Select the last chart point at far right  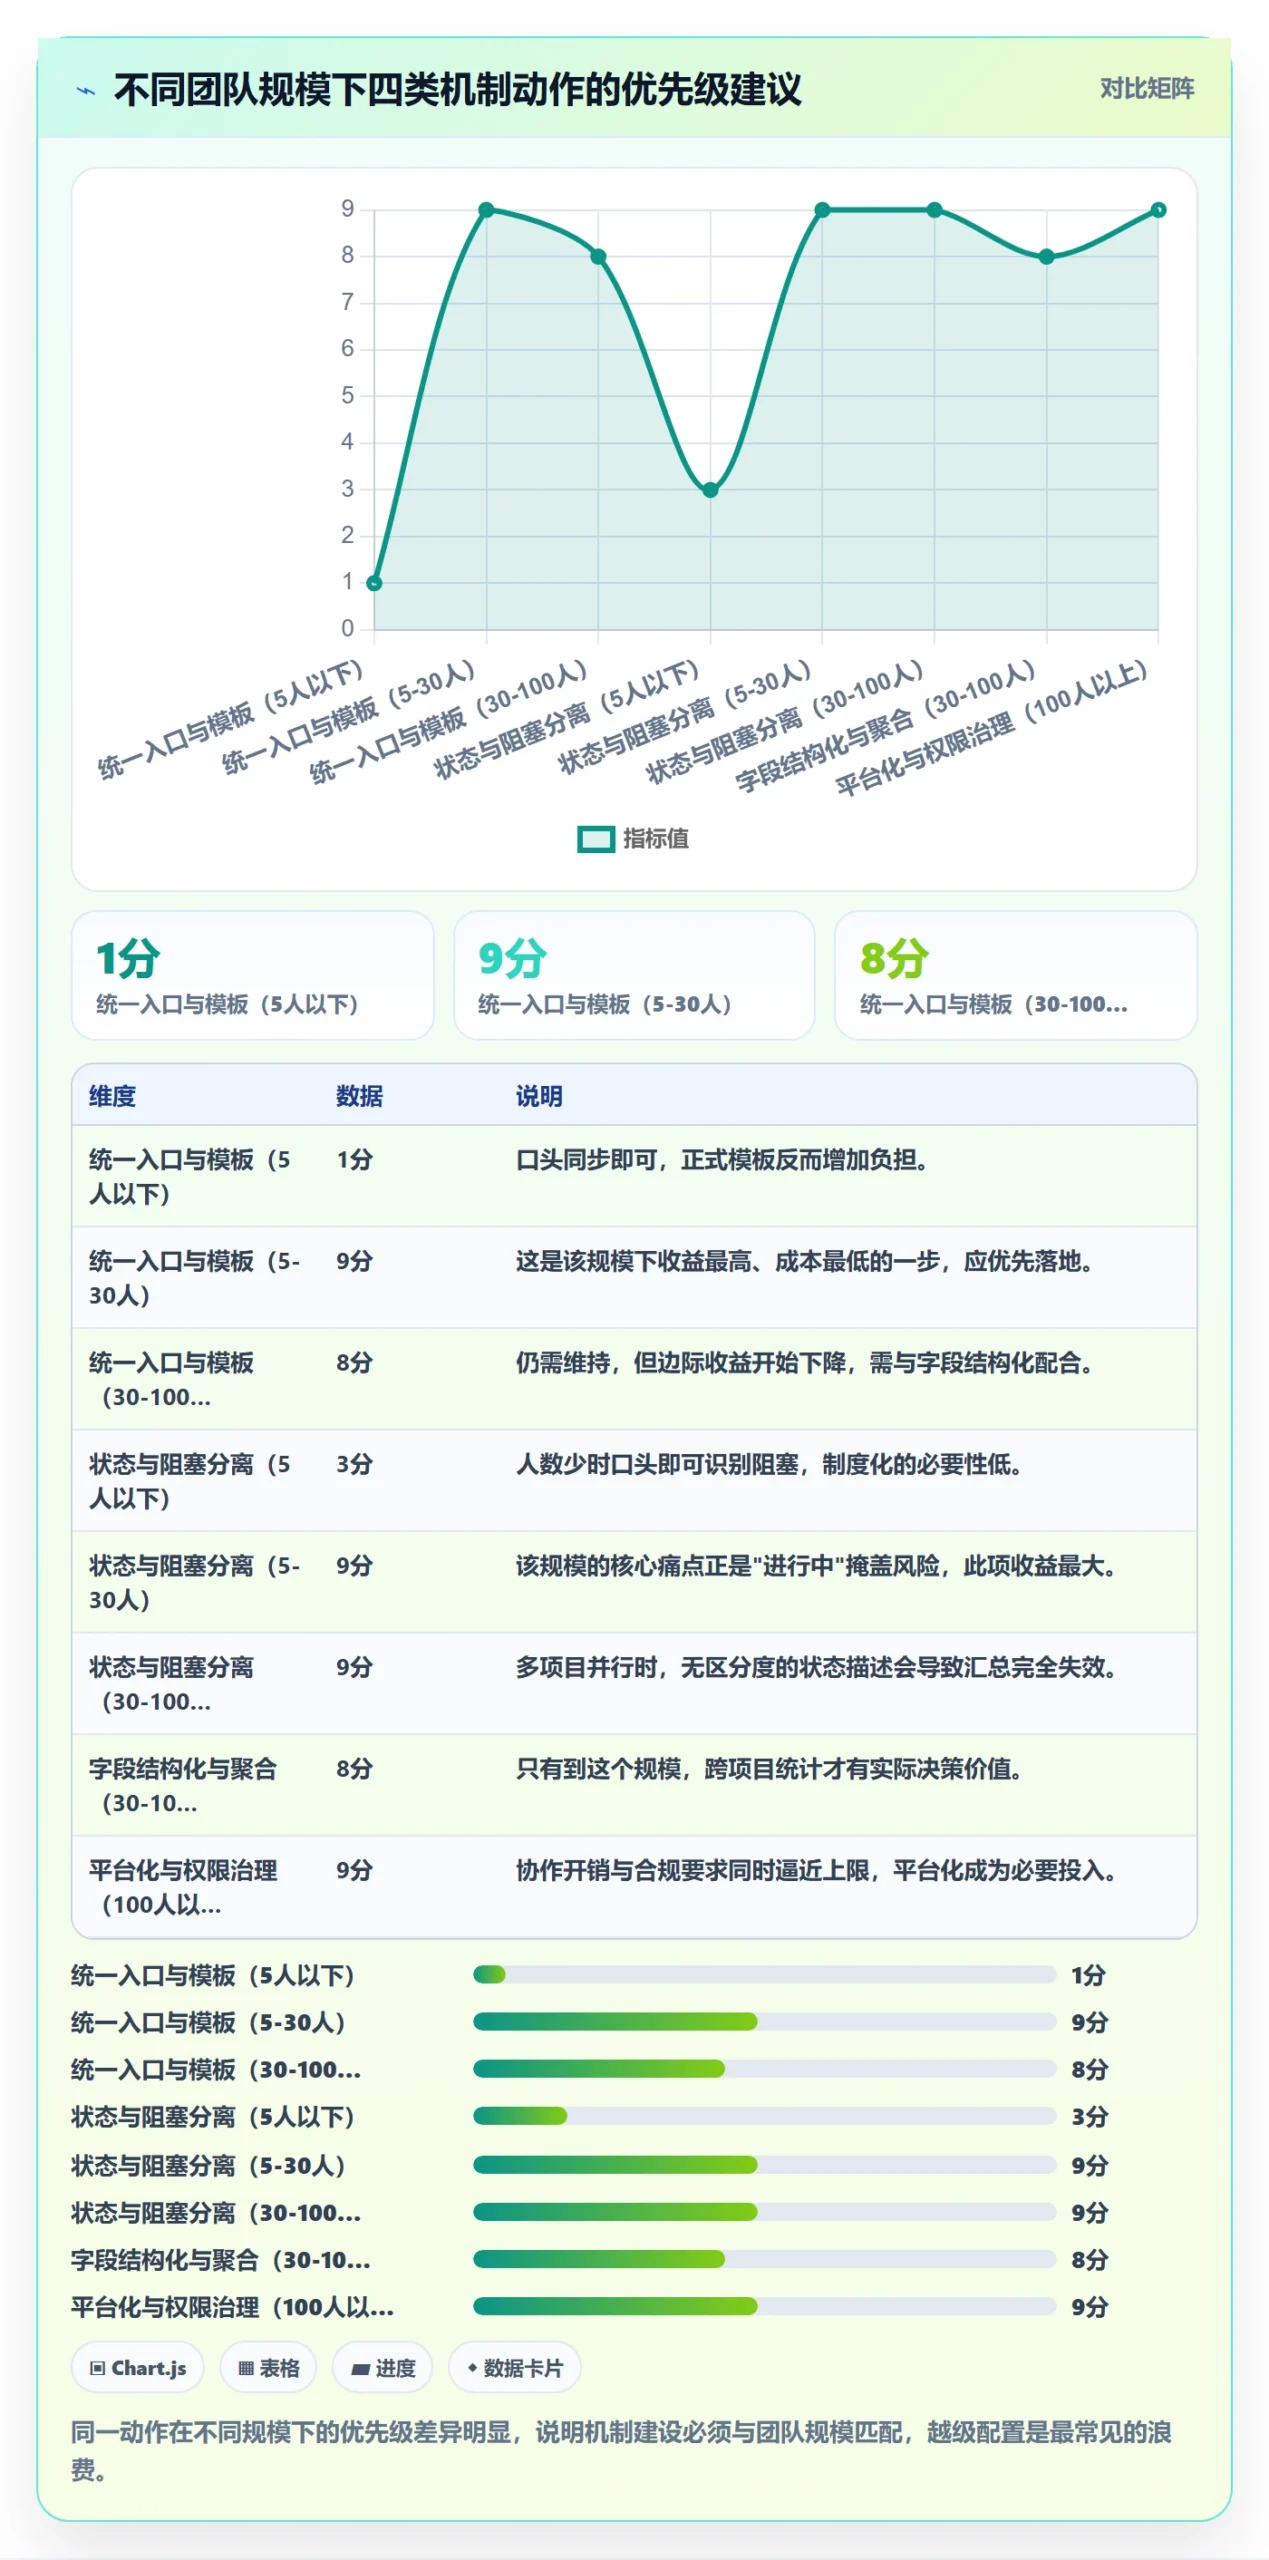(1158, 210)
